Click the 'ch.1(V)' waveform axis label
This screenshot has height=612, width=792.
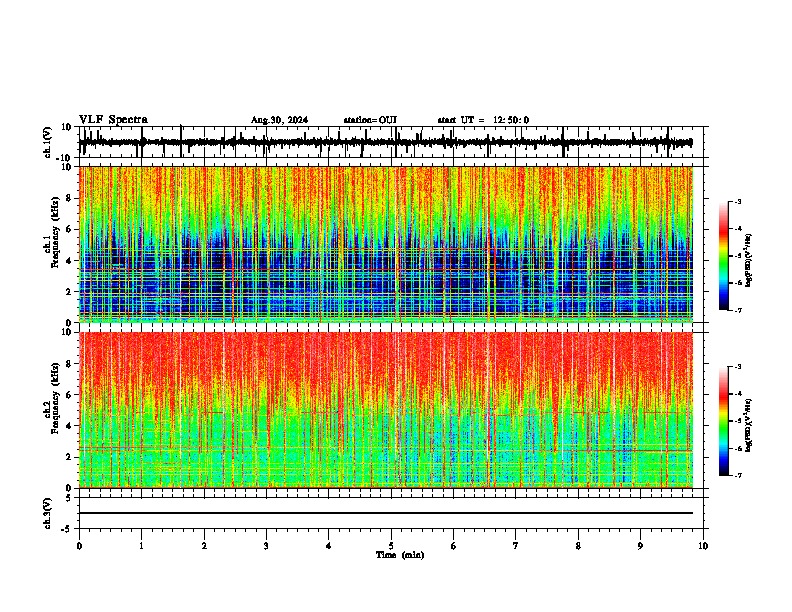click(x=48, y=142)
